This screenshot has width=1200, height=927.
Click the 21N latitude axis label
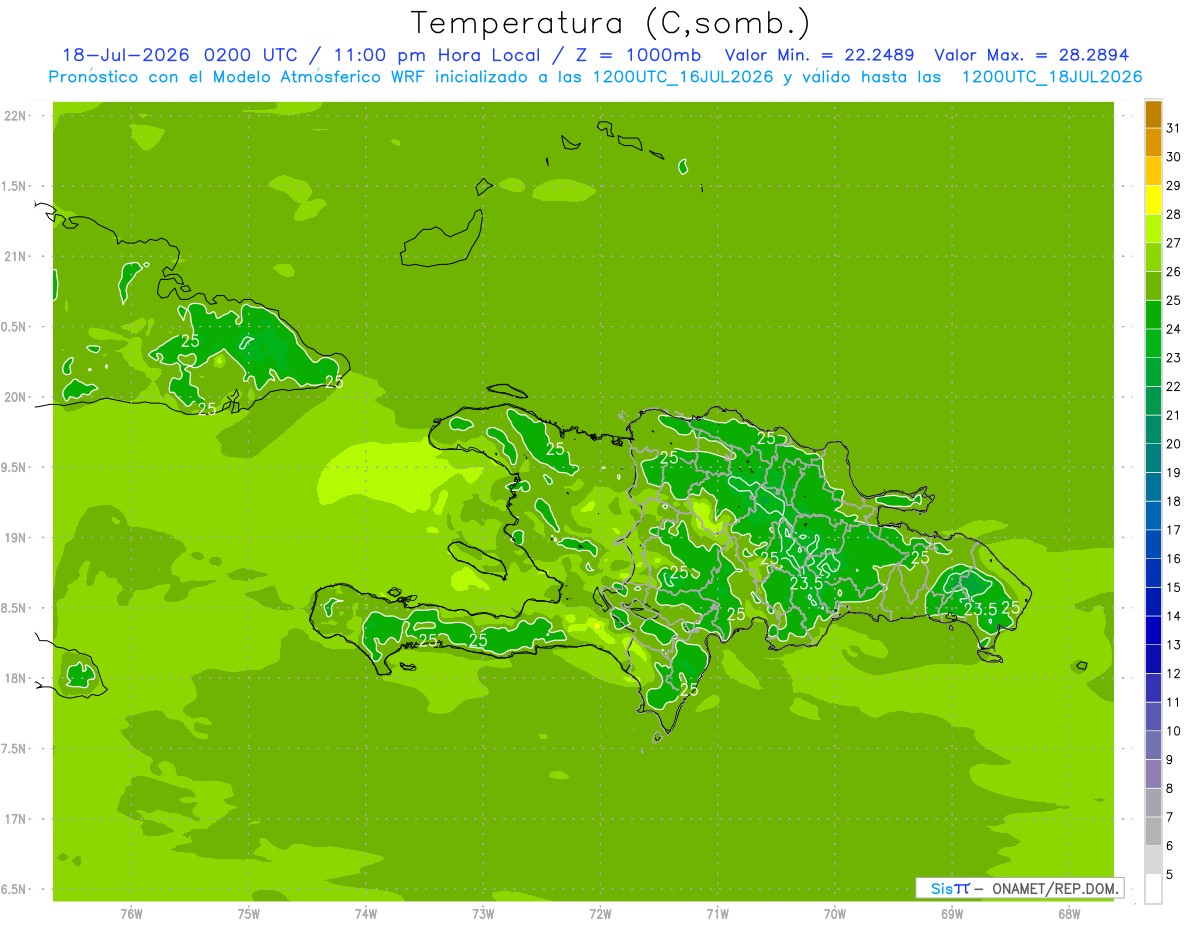(17, 256)
